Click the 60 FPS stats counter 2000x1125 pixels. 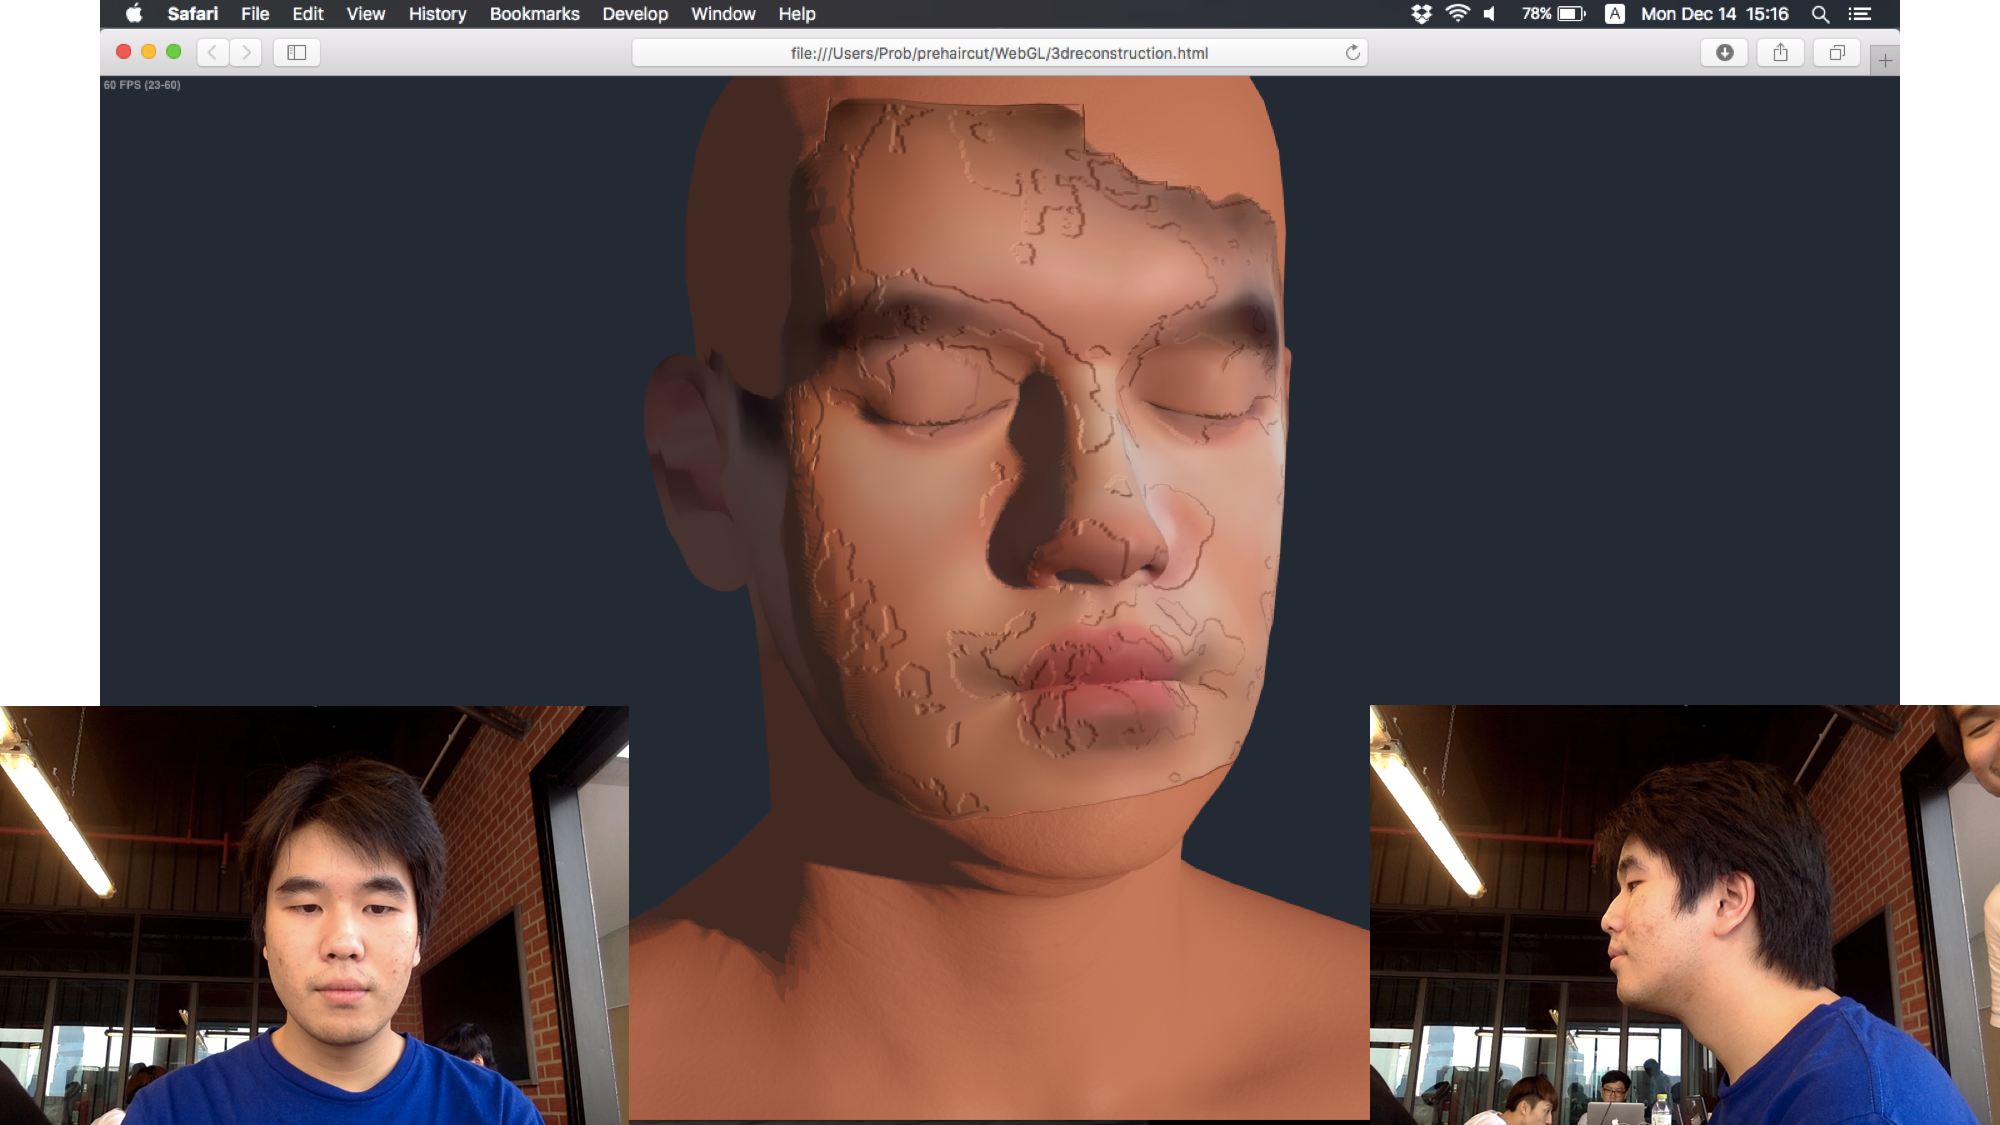click(142, 85)
